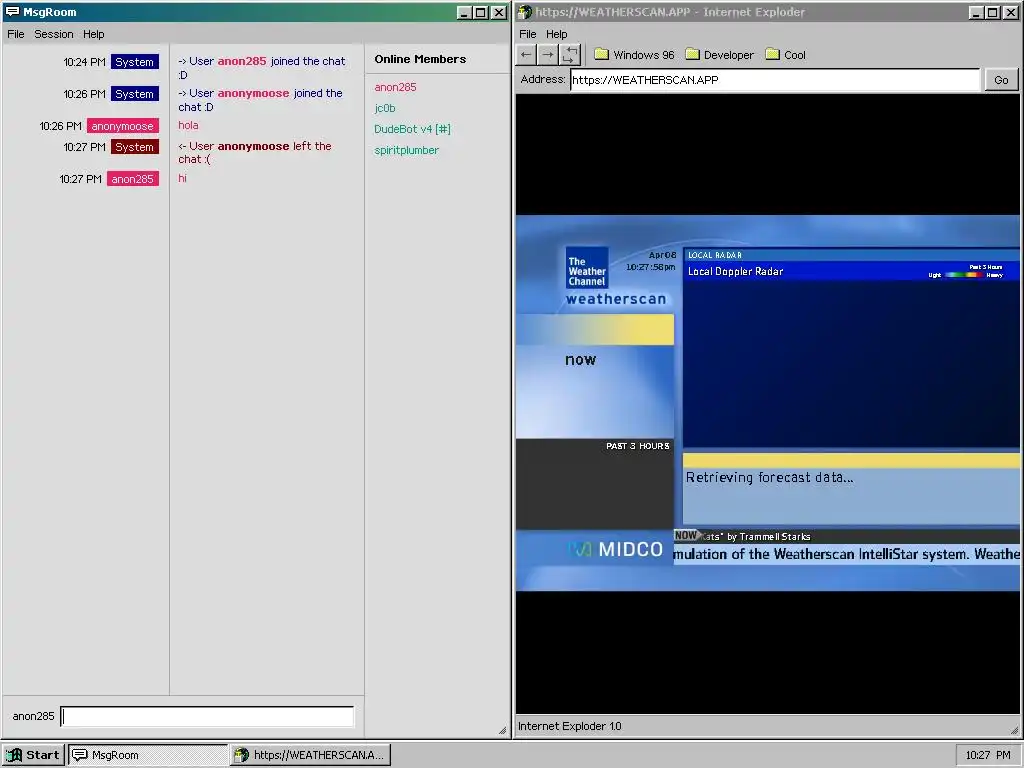This screenshot has width=1024, height=768.
Task: Click the radar intensity color legend
Action: pyautogui.click(x=965, y=275)
